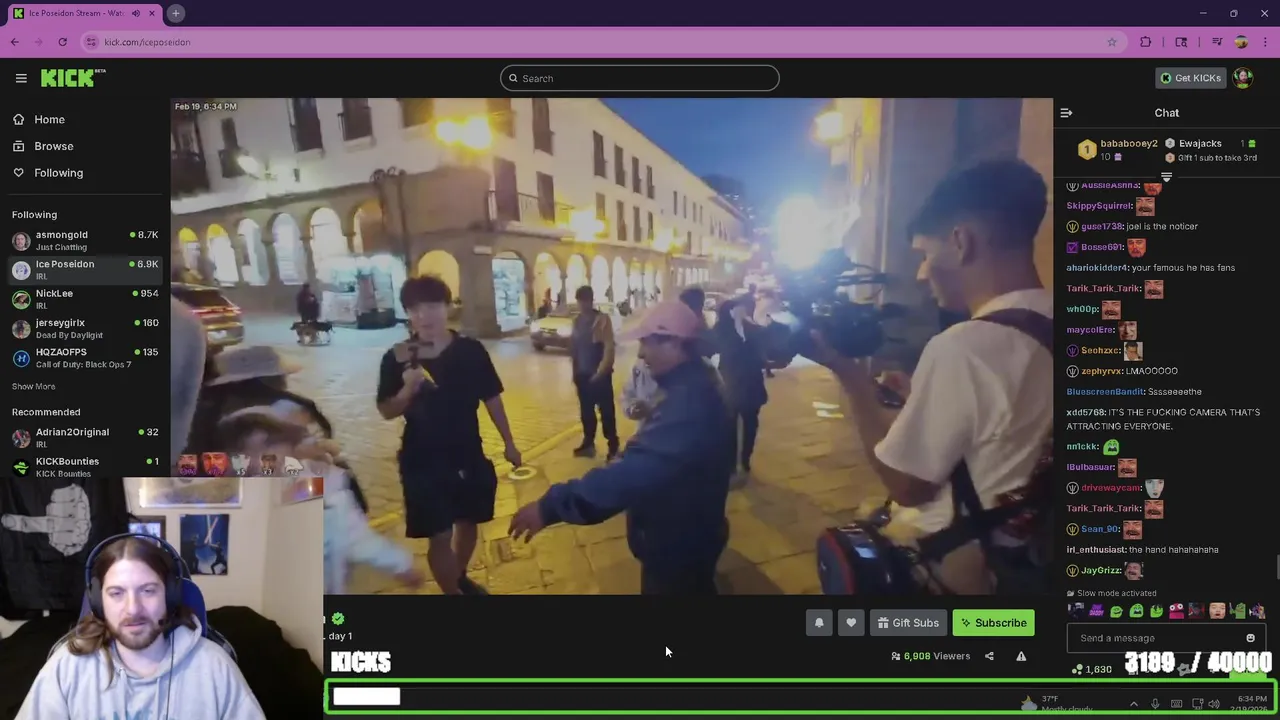Open the taskbar volume icon
The height and width of the screenshot is (720, 1280).
(x=1214, y=704)
